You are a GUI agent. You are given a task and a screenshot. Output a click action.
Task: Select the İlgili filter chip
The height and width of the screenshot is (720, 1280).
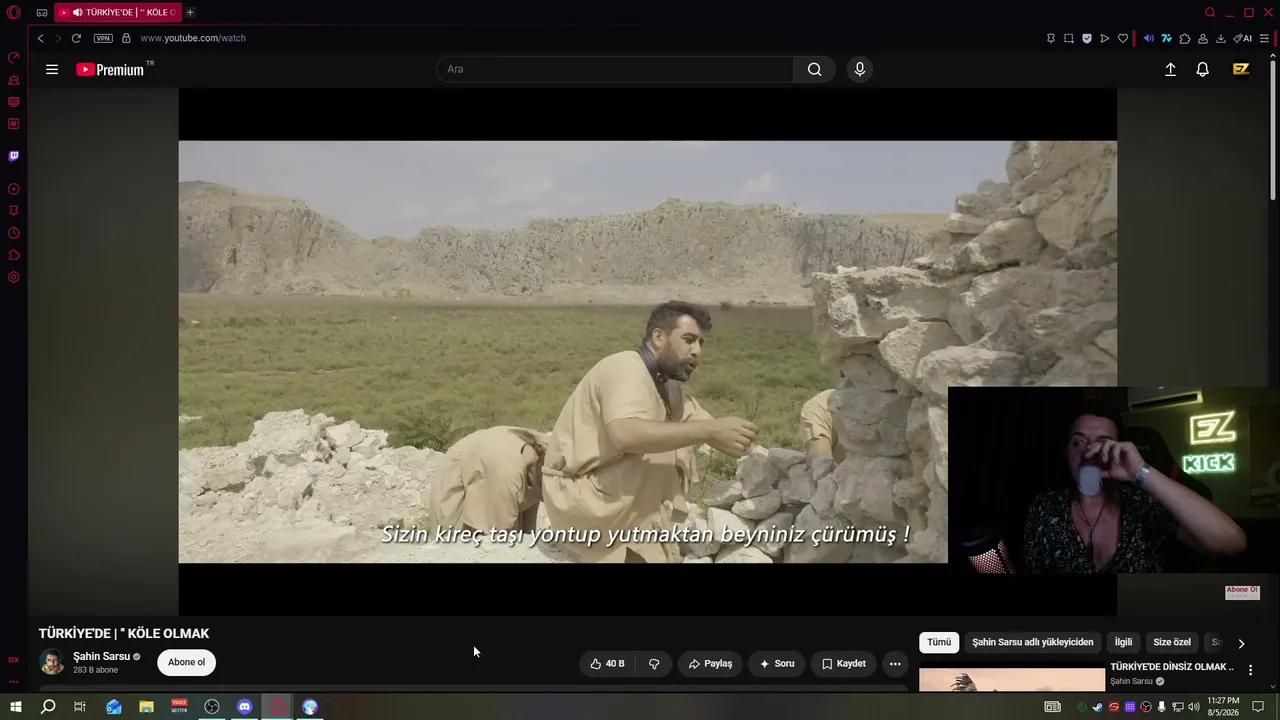click(1124, 642)
